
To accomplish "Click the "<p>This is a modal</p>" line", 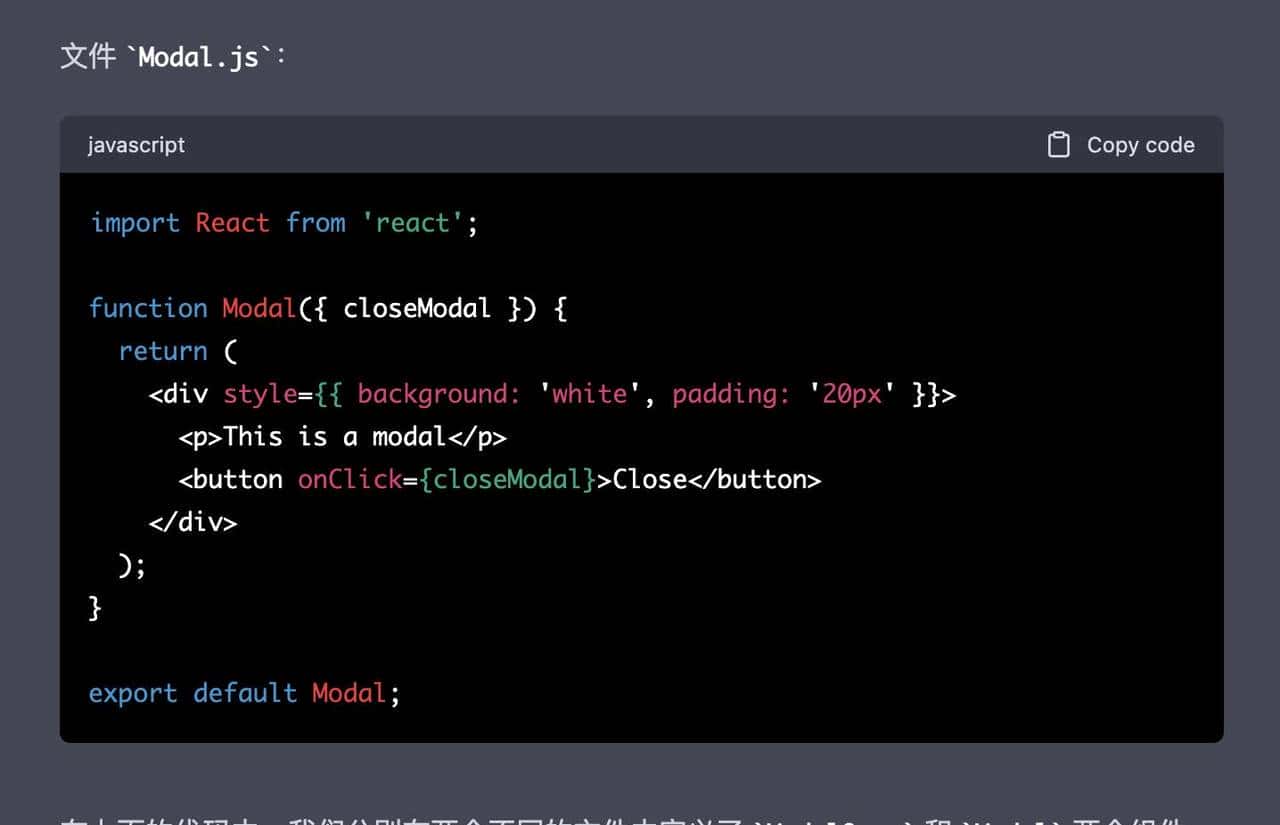I will click(x=343, y=437).
